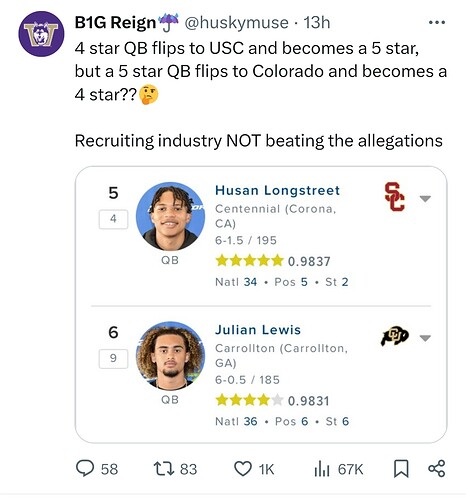Share the tweet using share icon
467x500 pixels.
[x=436, y=468]
